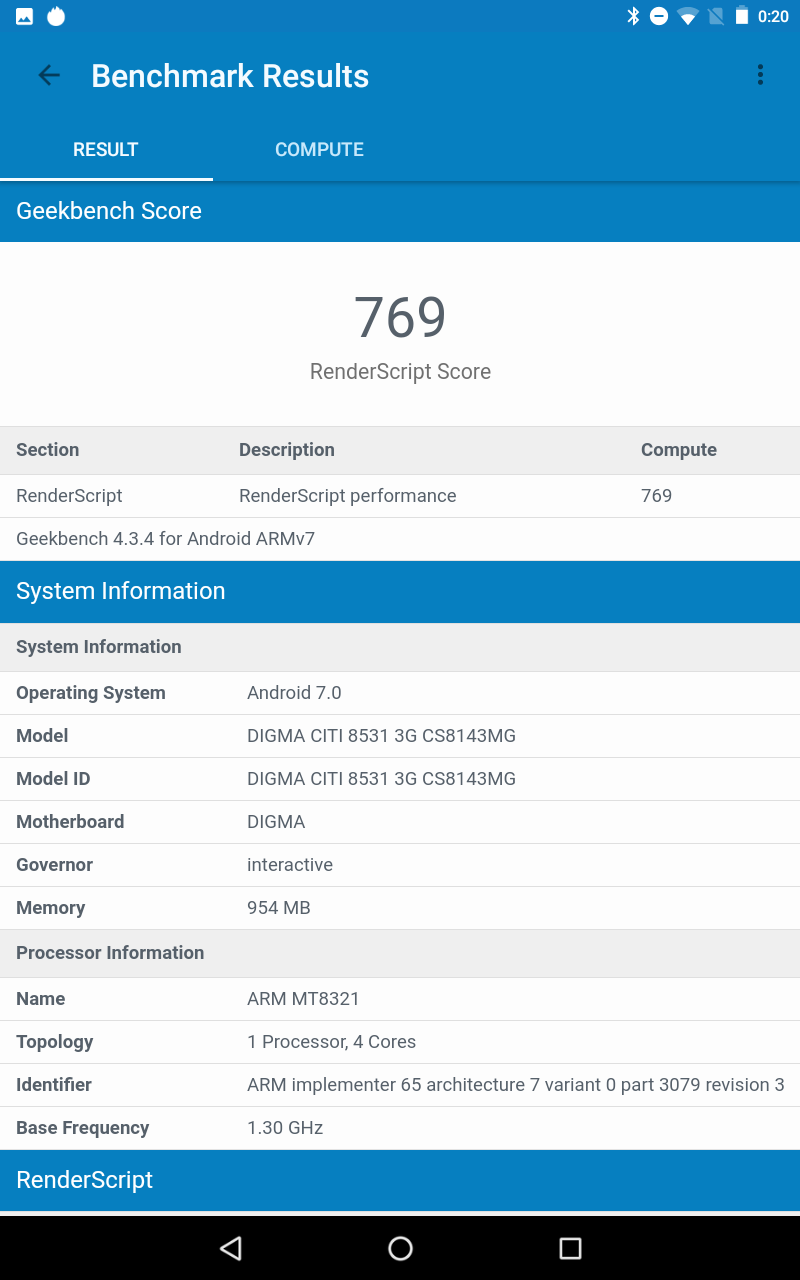Screen dimensions: 800x1280
Task: Tap the Wi-Fi icon in status bar
Action: 687,16
